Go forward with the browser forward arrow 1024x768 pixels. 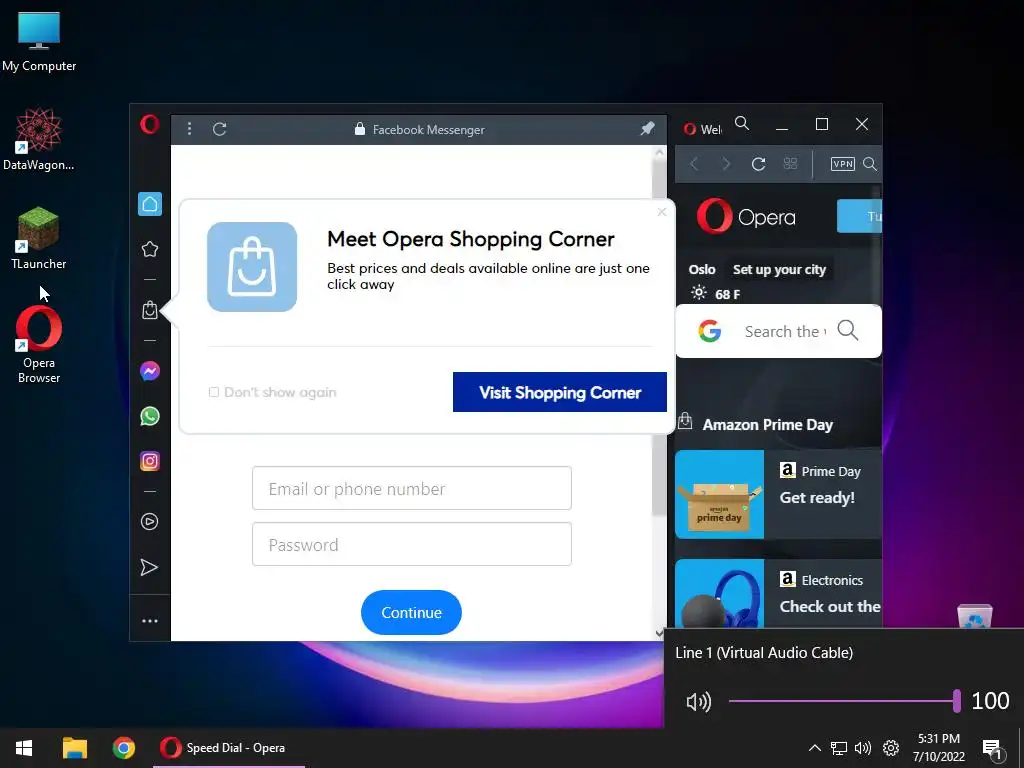[726, 164]
